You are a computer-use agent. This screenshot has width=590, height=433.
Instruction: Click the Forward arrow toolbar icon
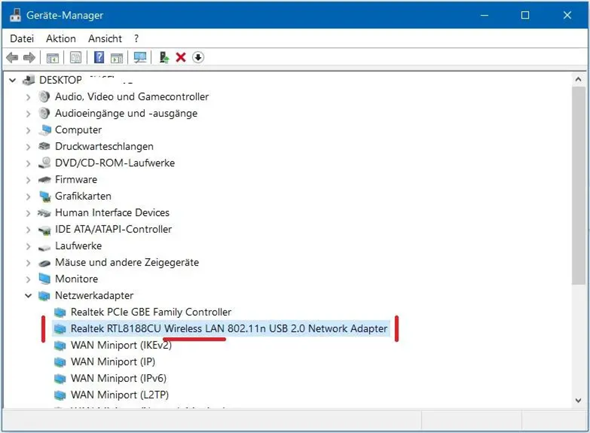click(29, 58)
